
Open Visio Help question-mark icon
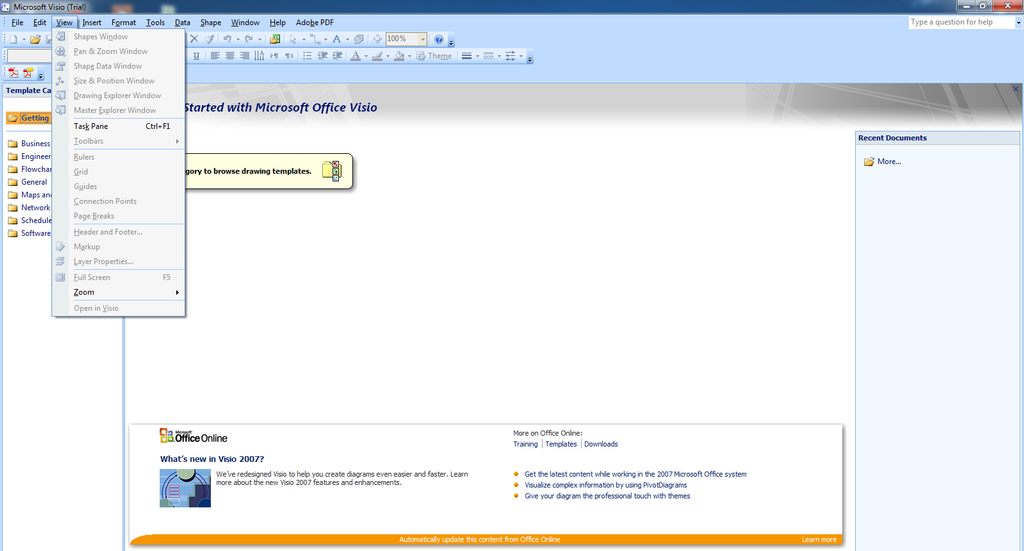pos(439,39)
